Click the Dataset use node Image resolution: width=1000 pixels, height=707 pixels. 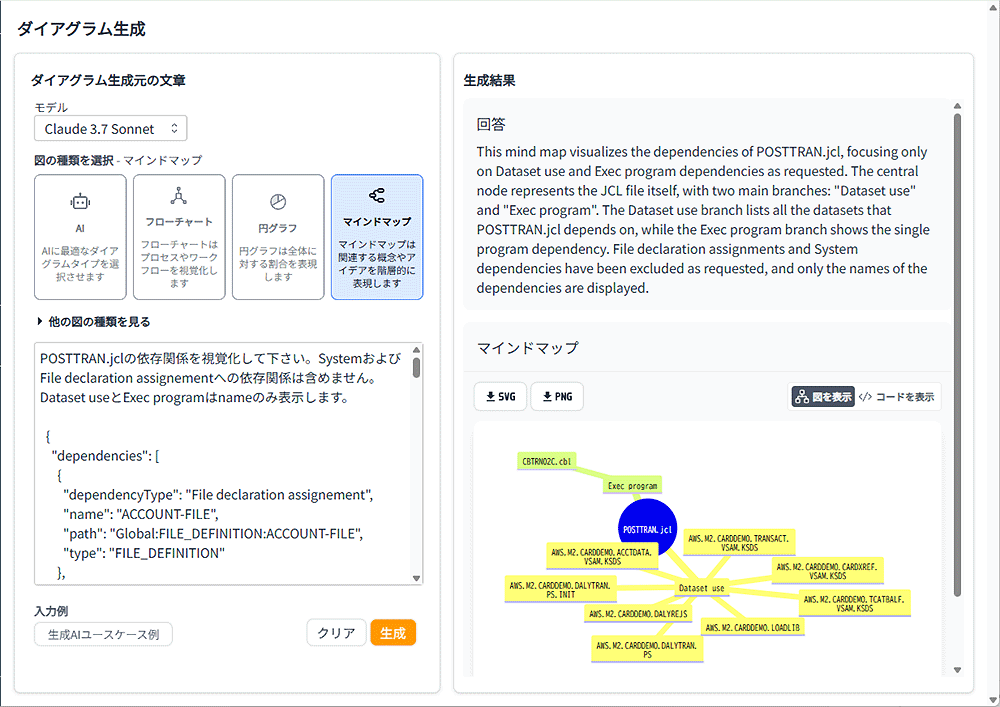coord(700,588)
